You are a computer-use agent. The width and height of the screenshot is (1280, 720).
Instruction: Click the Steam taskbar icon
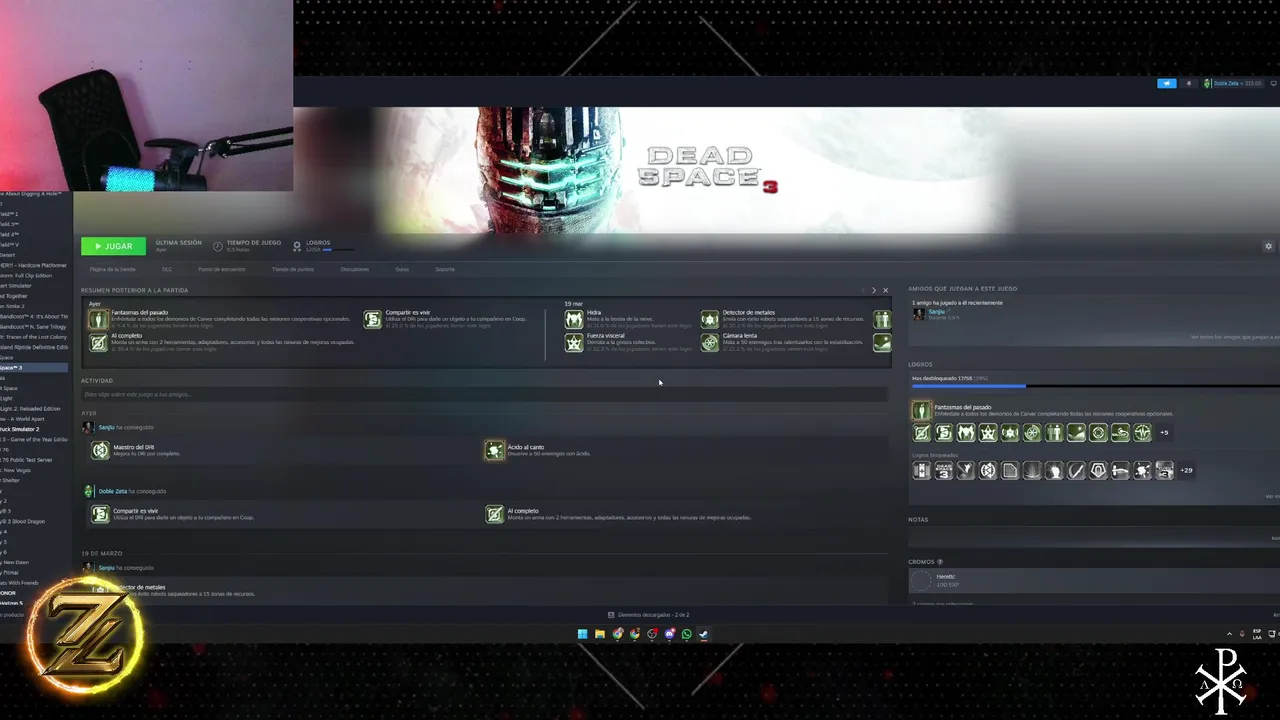pos(703,634)
